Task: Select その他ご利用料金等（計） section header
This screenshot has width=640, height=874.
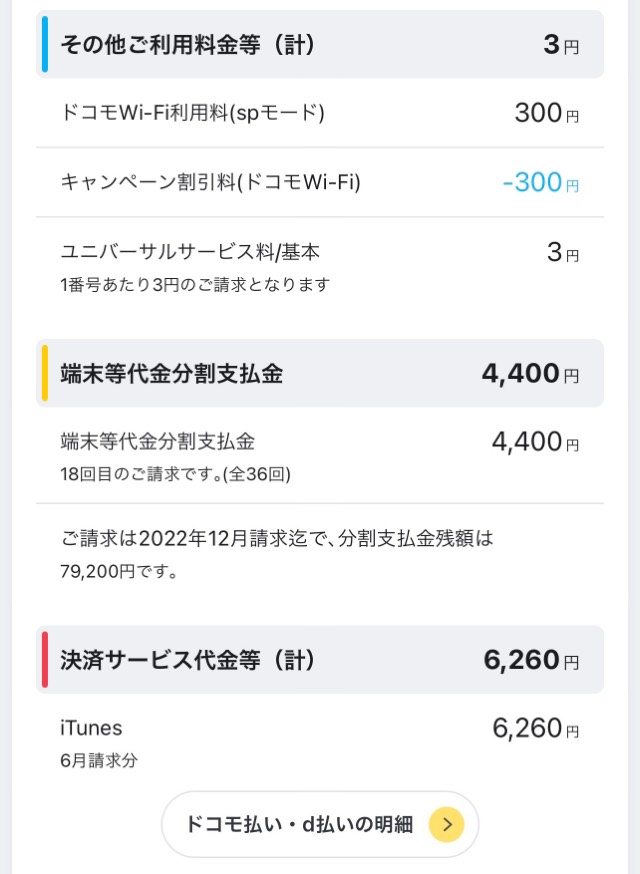Action: coord(320,44)
